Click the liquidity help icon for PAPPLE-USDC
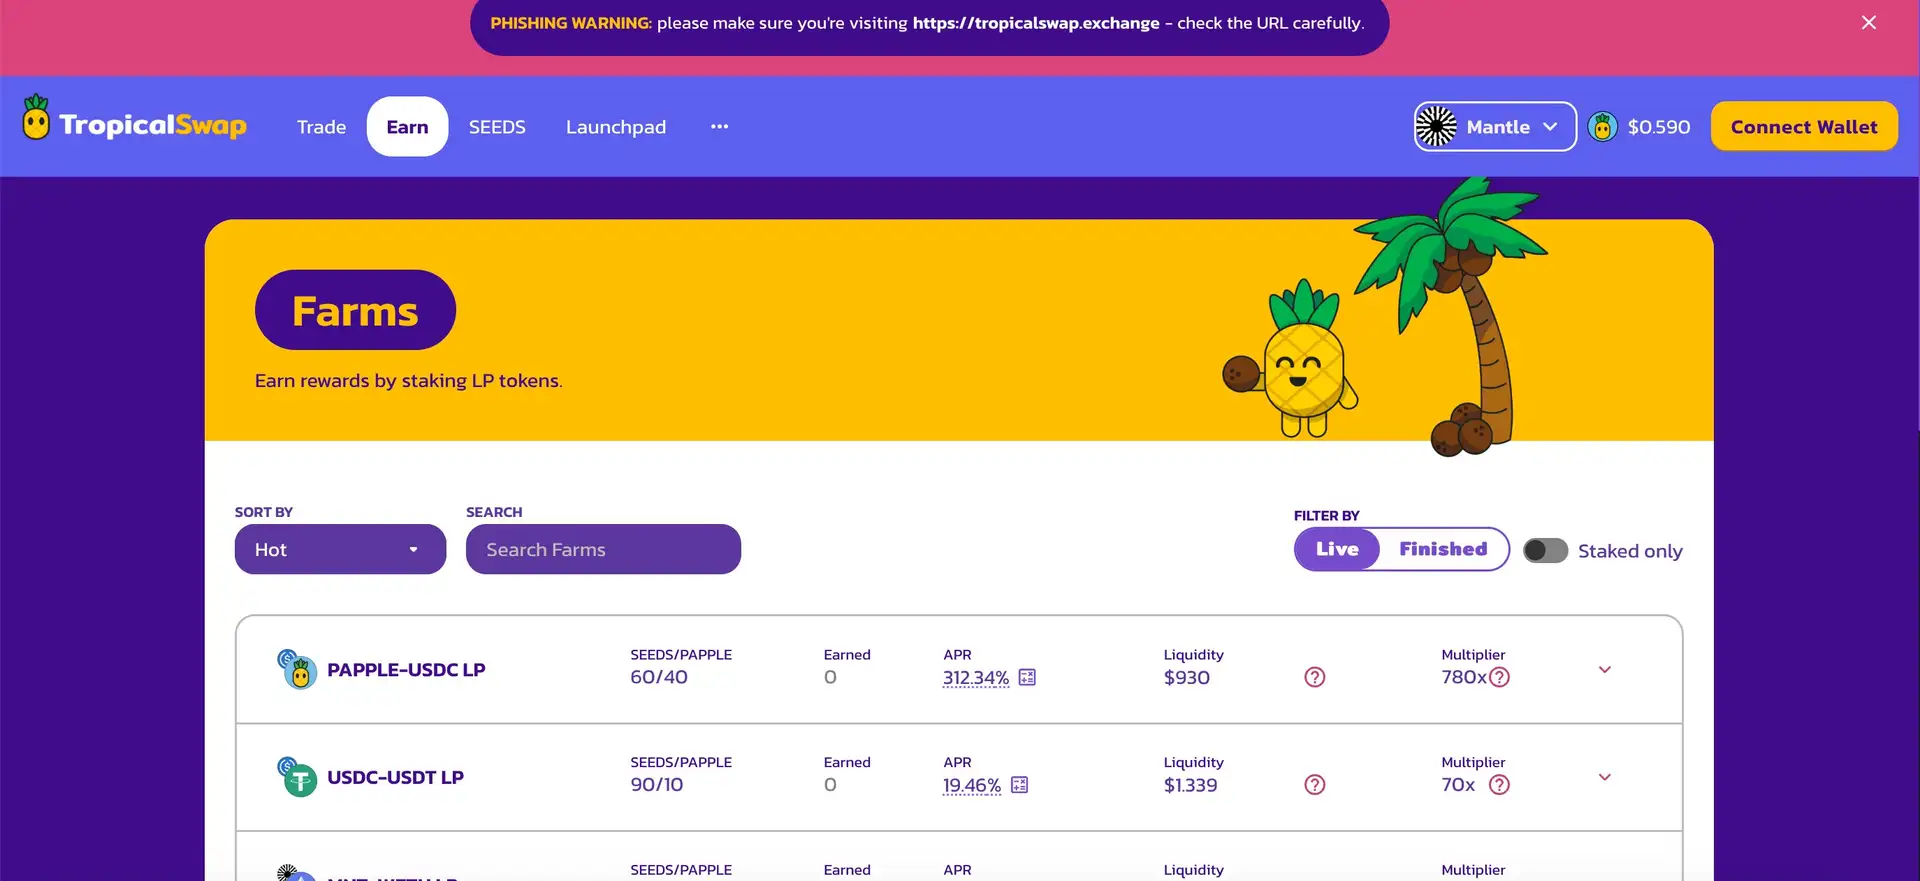1920x881 pixels. [x=1315, y=678]
